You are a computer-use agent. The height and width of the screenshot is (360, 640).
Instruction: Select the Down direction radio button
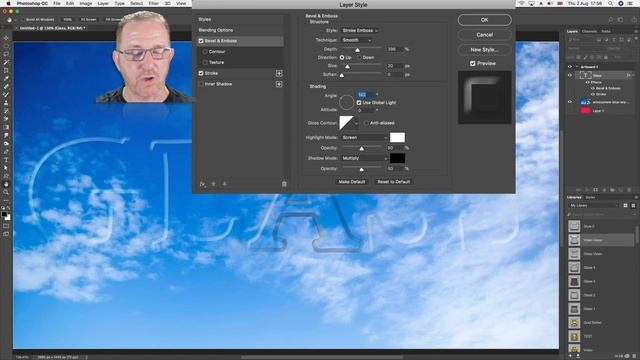point(359,58)
